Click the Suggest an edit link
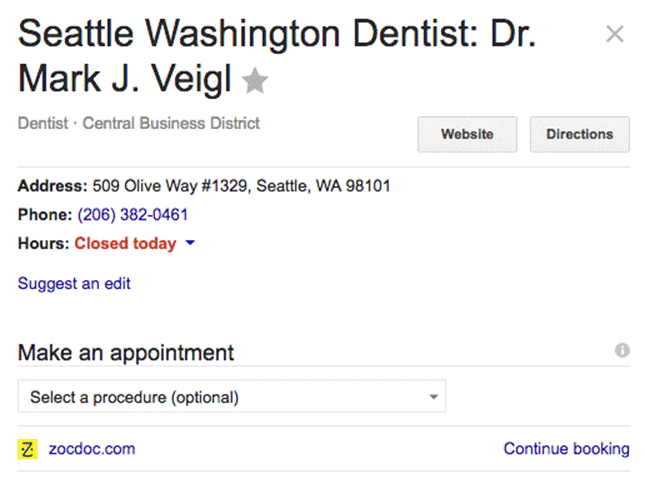Screen dimensions: 645x478 pos(74,283)
